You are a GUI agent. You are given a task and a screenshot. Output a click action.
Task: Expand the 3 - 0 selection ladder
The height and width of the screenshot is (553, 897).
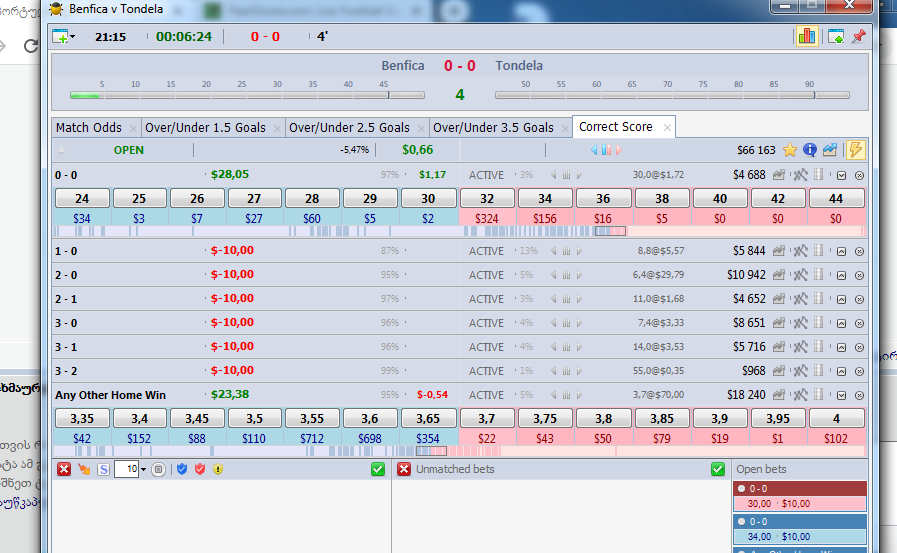[x=841, y=323]
